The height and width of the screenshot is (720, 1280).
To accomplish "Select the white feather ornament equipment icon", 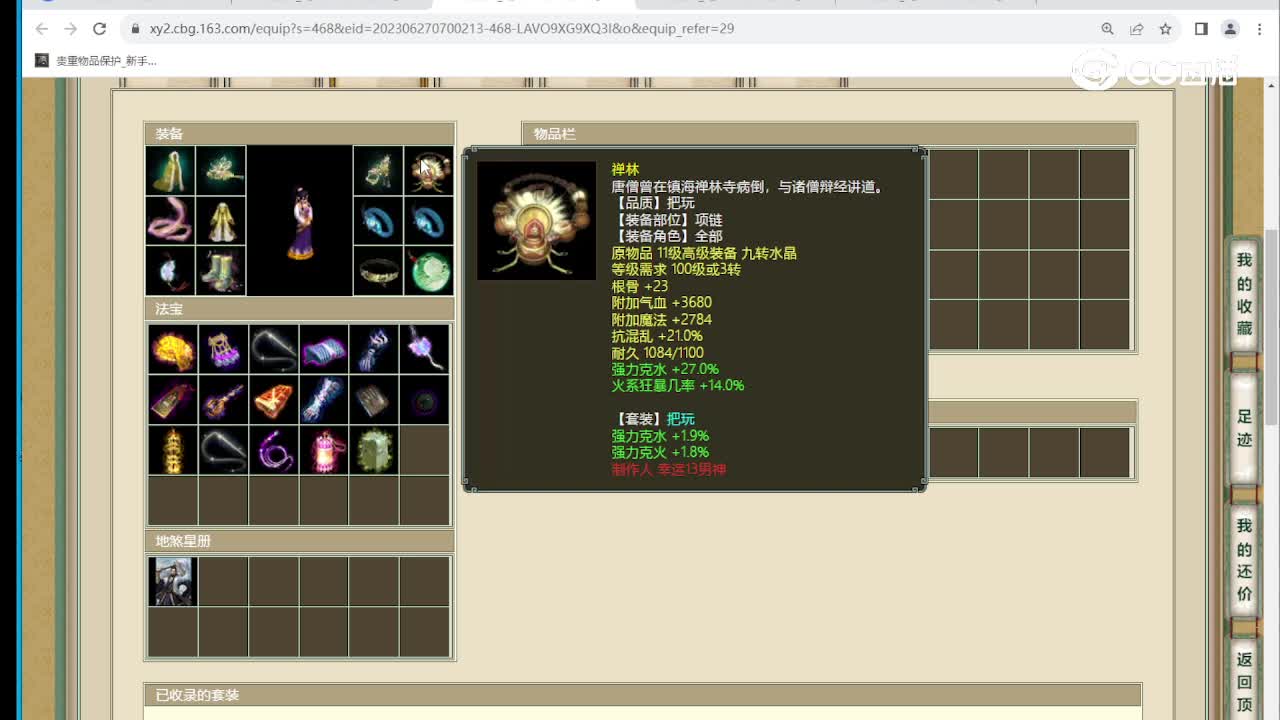I will (x=171, y=271).
